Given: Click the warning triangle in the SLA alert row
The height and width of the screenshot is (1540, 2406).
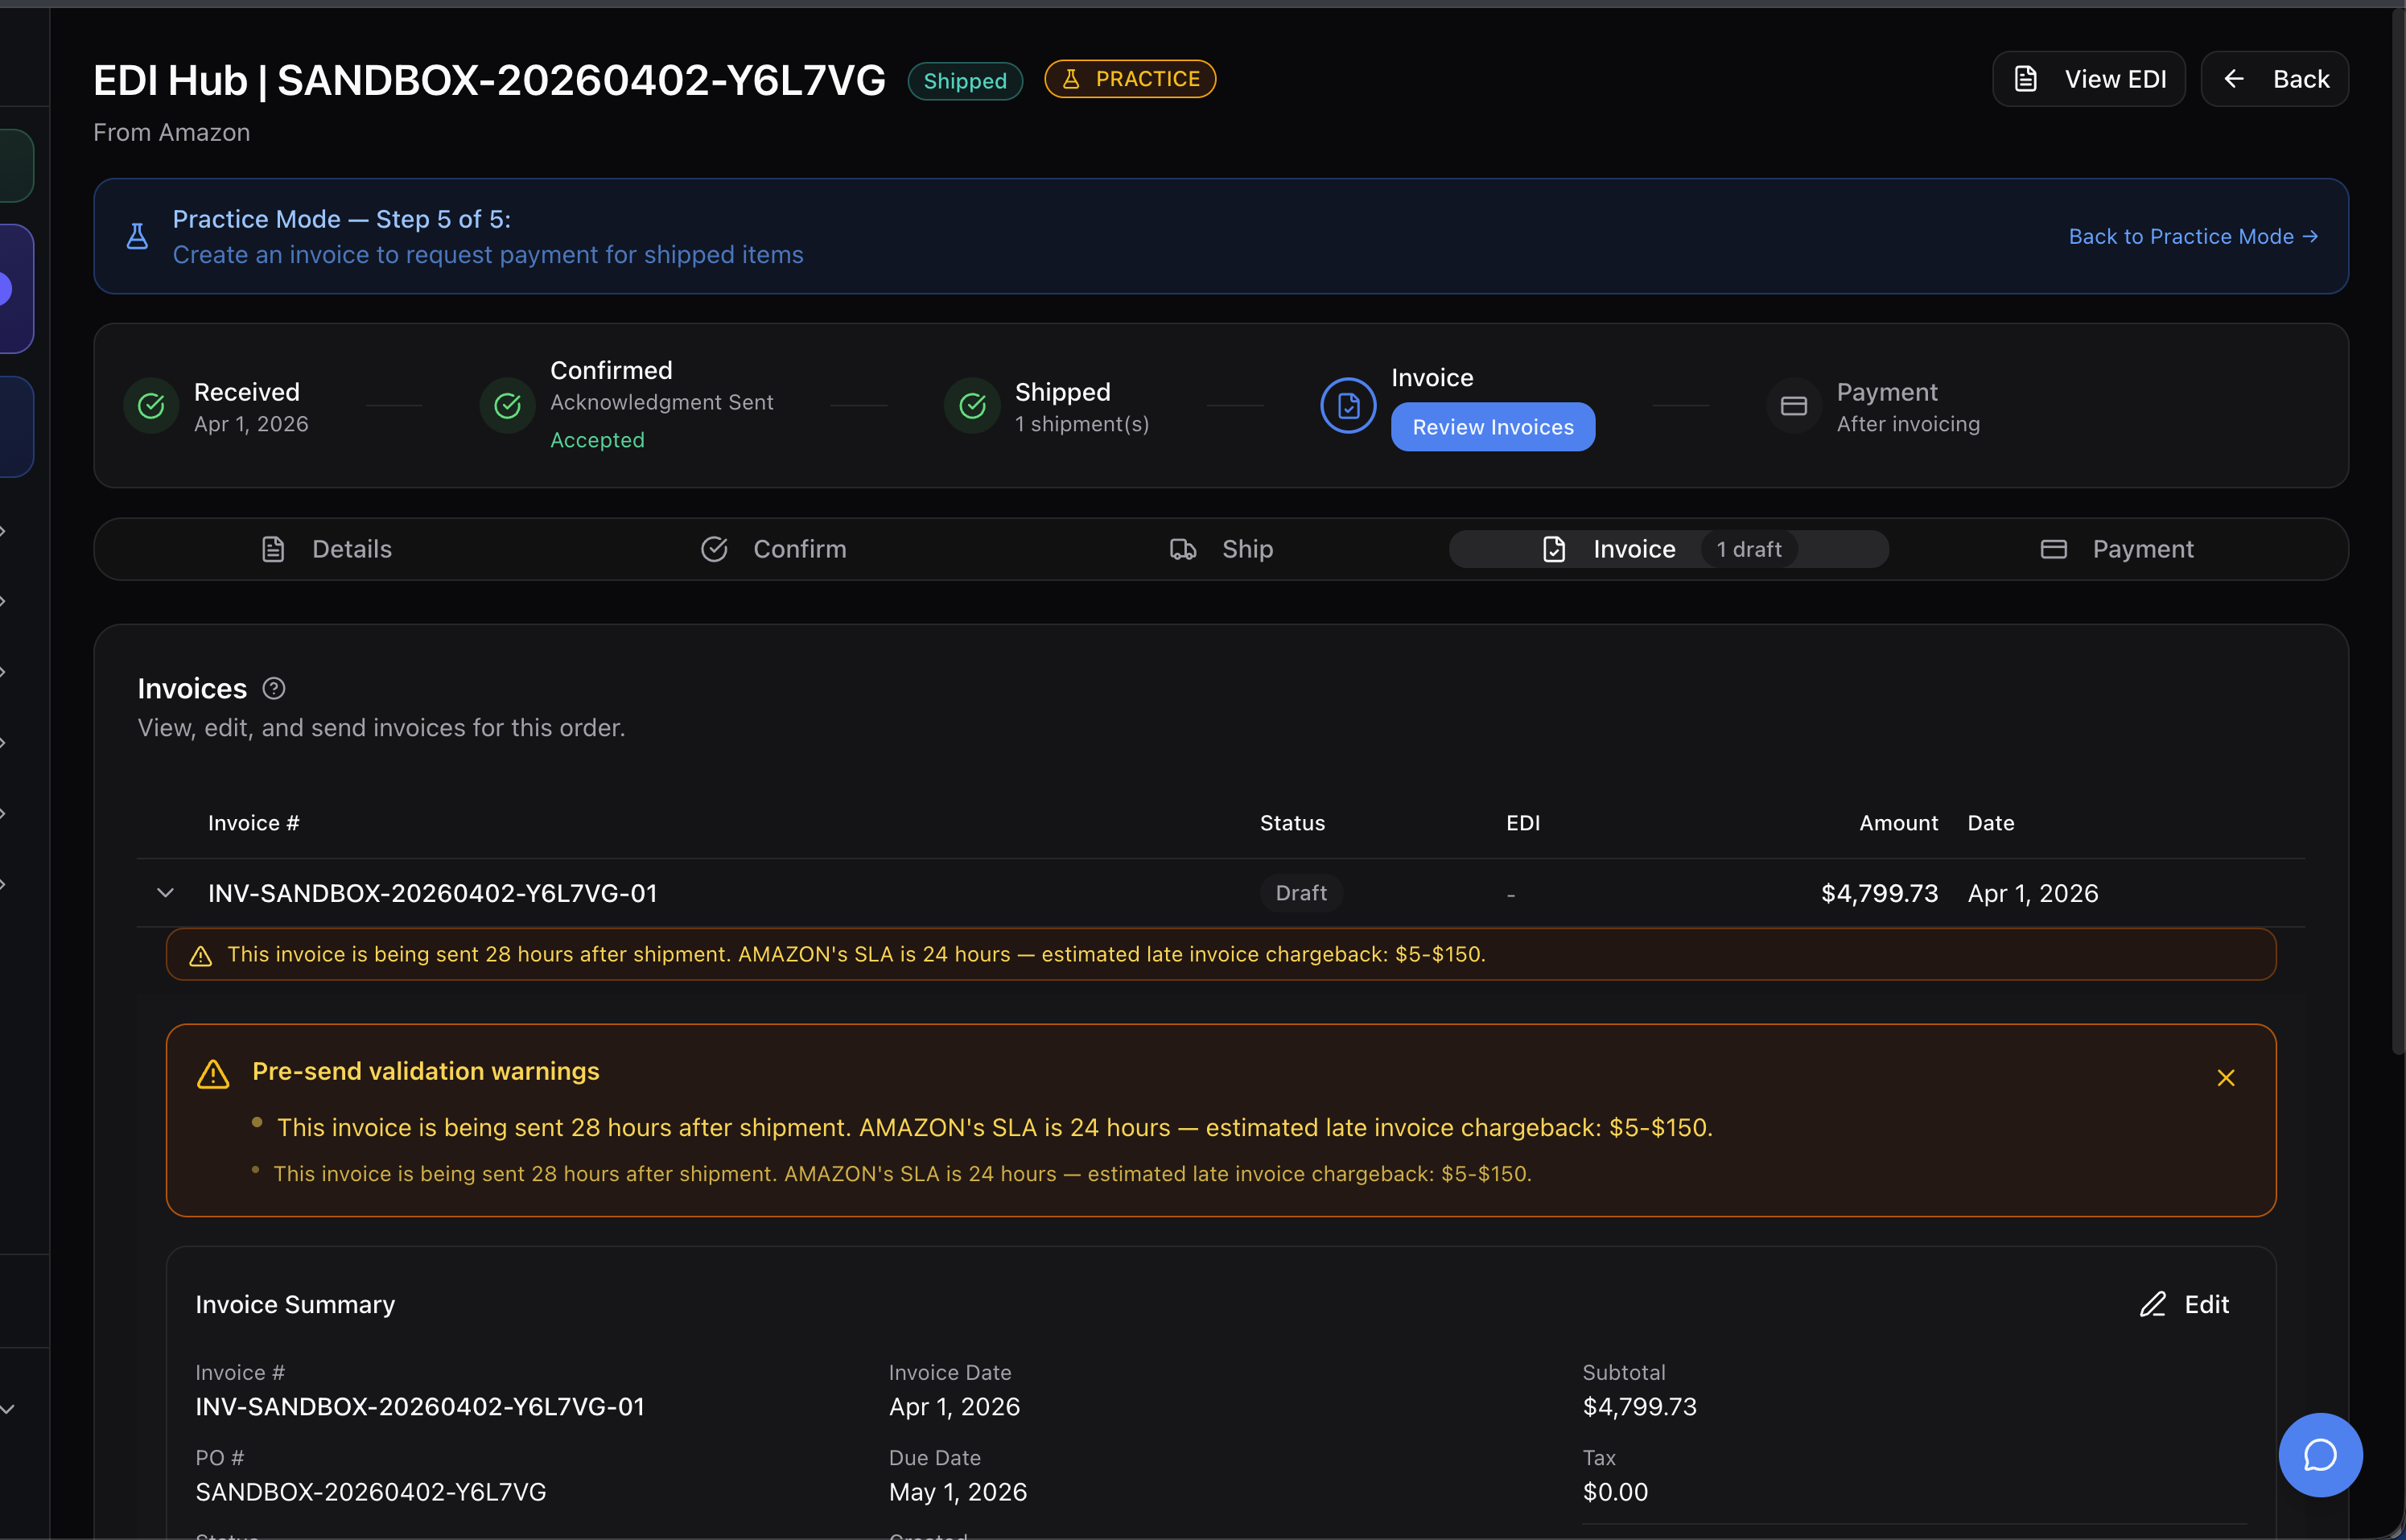Looking at the screenshot, I should (200, 956).
